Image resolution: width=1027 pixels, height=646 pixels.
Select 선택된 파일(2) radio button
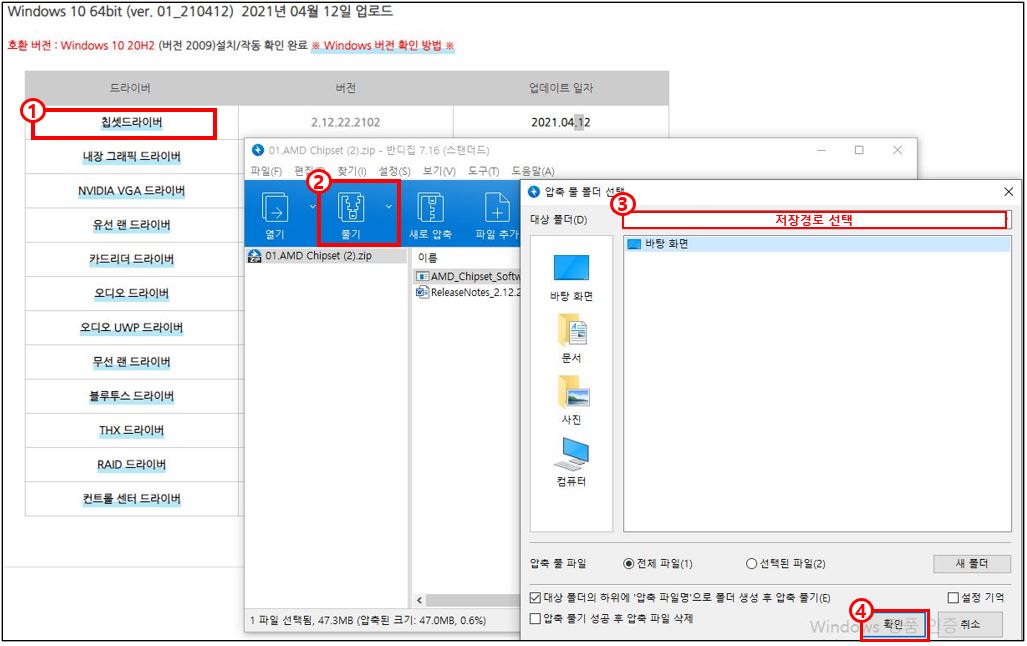(x=751, y=563)
